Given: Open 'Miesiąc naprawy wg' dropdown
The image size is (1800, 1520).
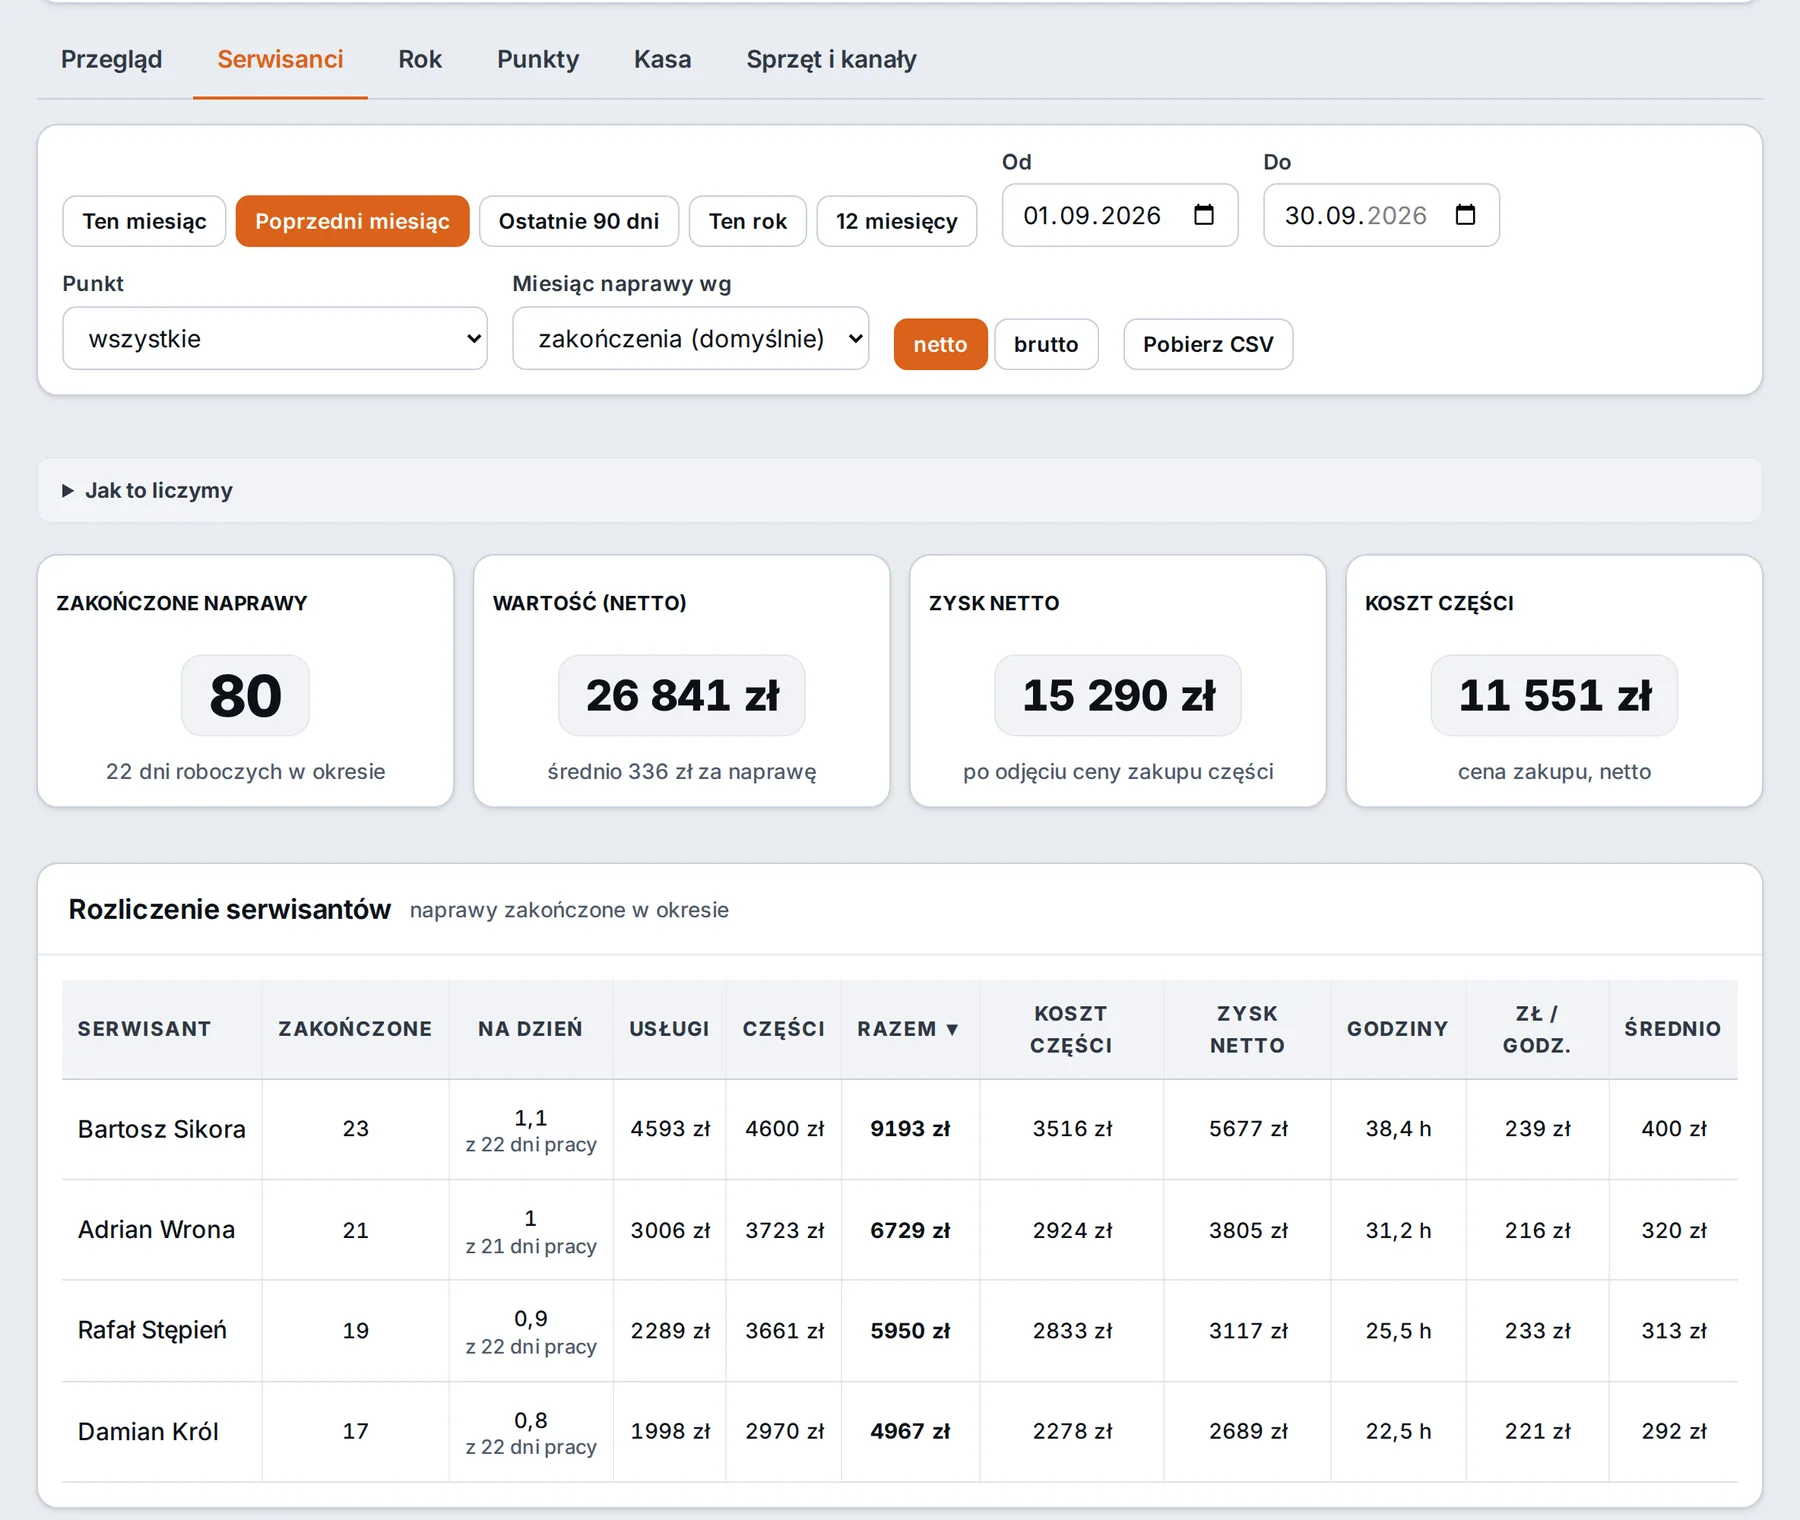Looking at the screenshot, I should [690, 338].
